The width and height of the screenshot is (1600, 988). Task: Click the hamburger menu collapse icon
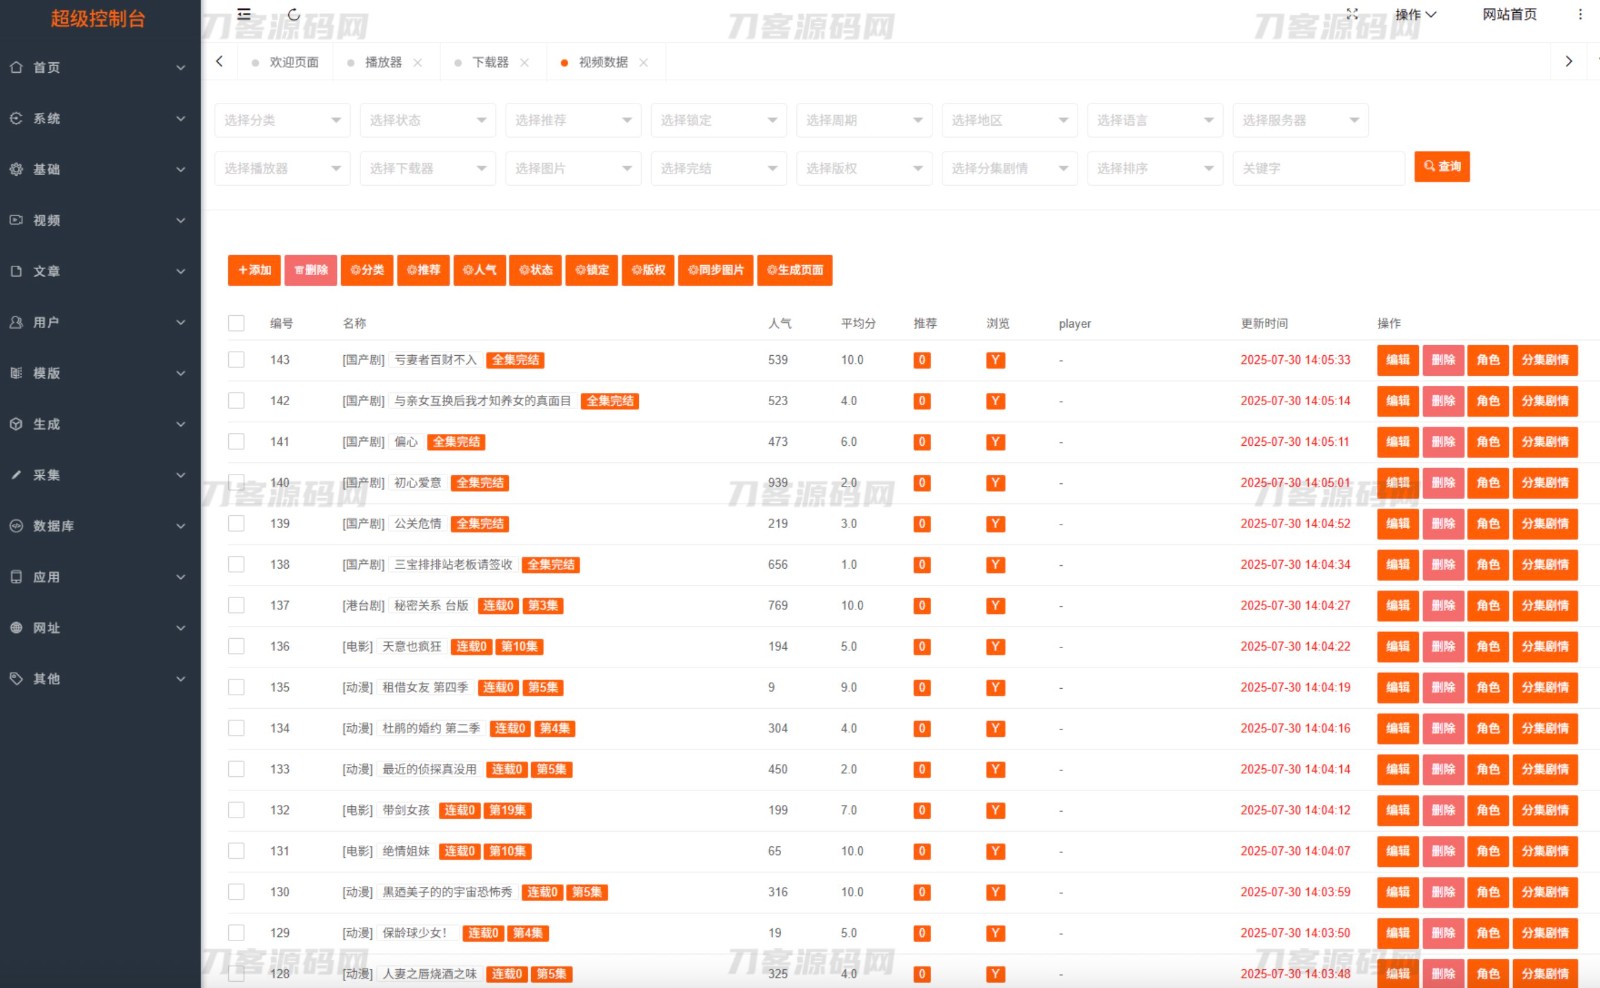tap(244, 15)
